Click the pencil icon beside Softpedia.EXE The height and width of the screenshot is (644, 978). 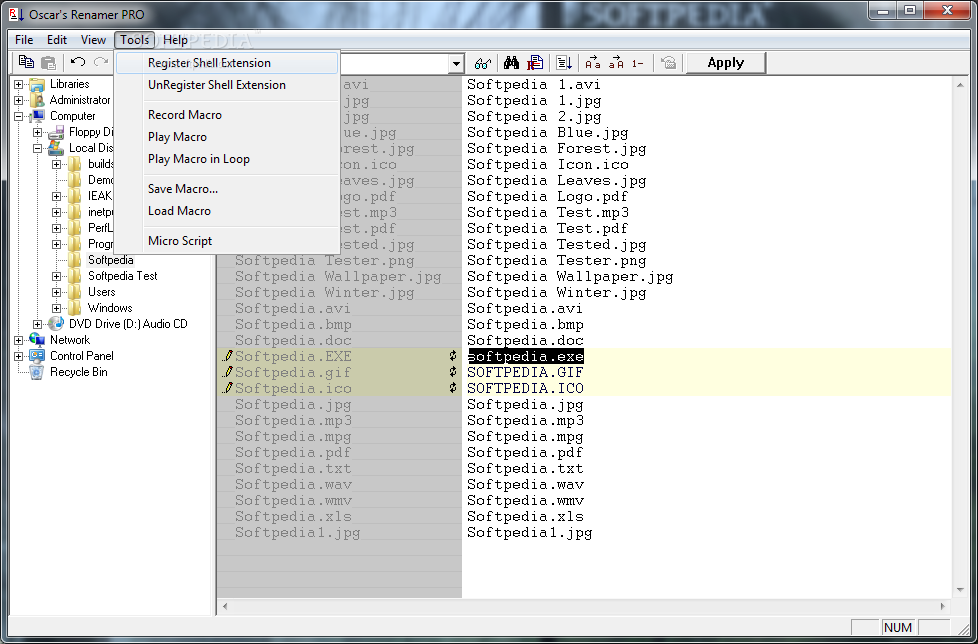[x=228, y=356]
